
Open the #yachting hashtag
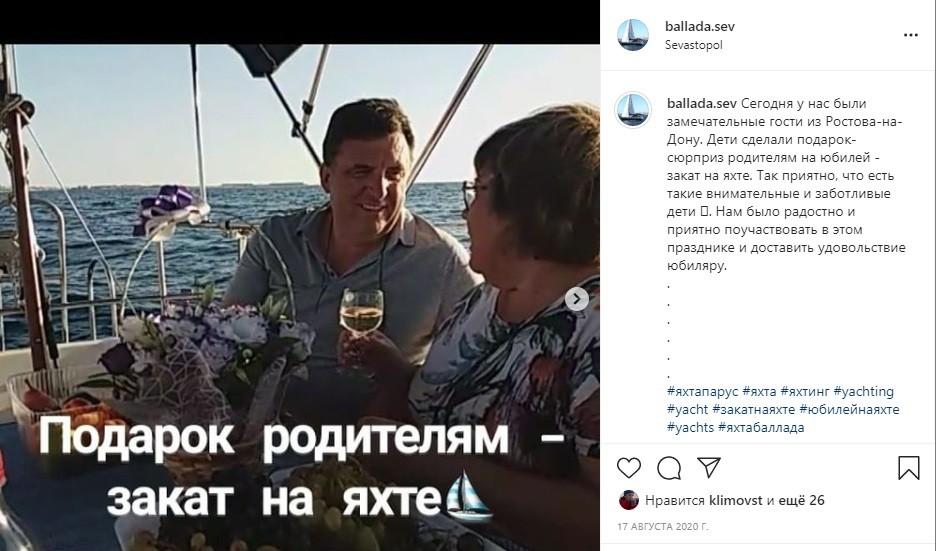click(863, 392)
